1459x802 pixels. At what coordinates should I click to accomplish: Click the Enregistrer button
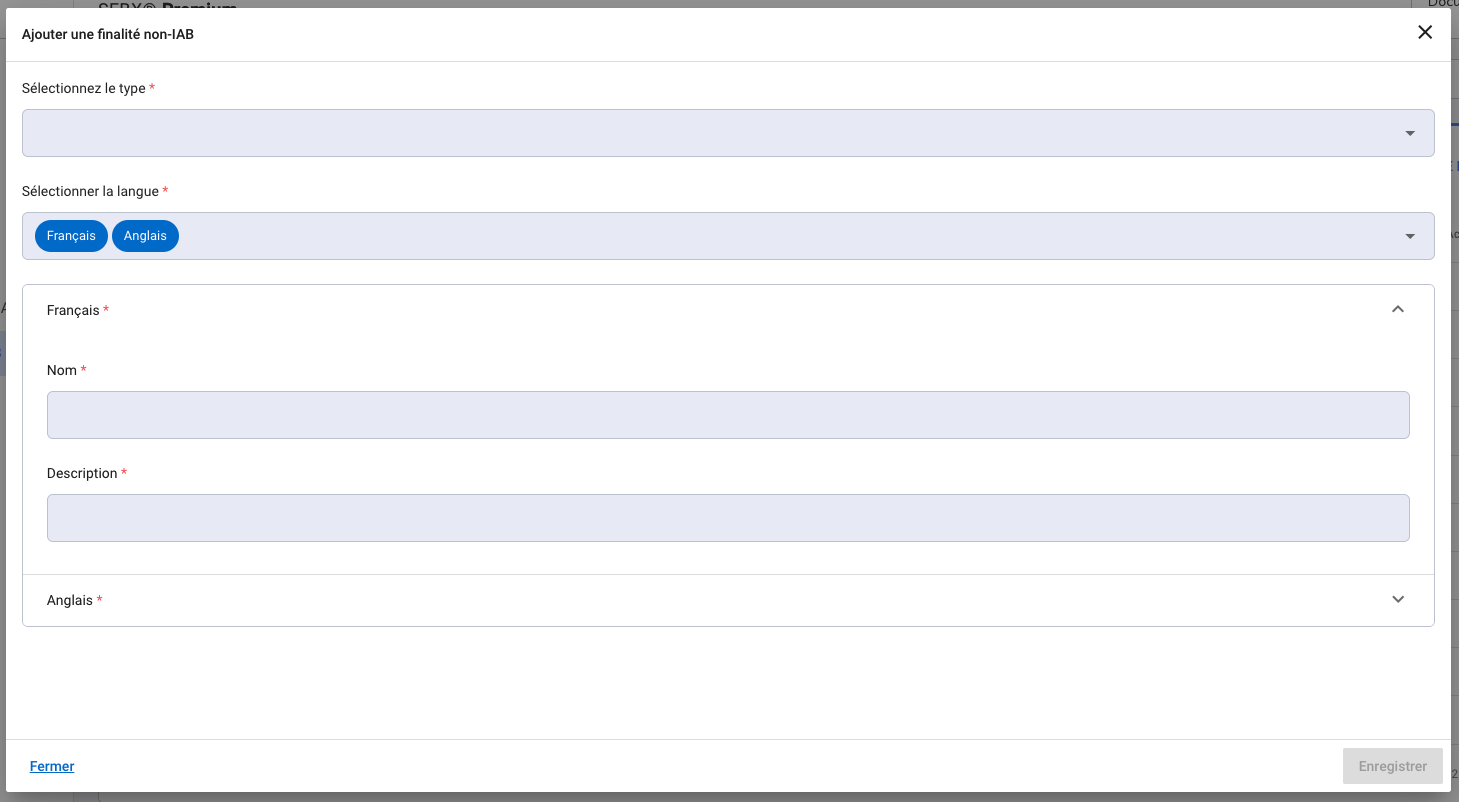[1392, 766]
